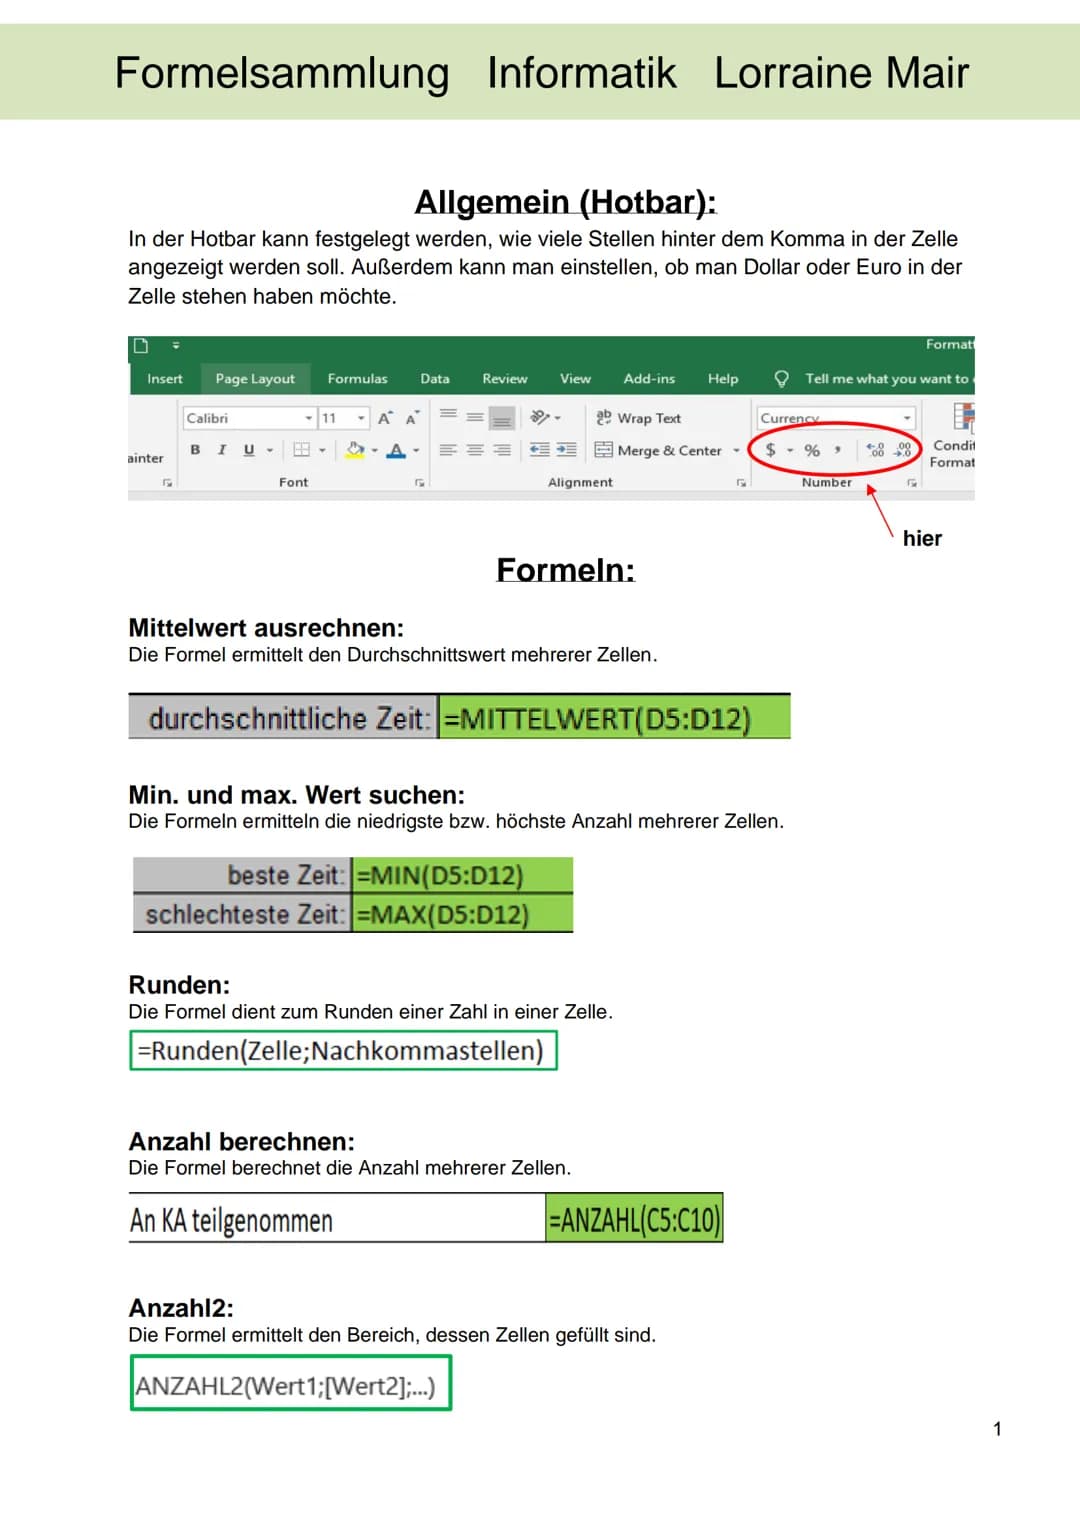Screen dimensions: 1080x1527
Task: Click the 'schlechteste Zeit:' label cell
Action: click(x=242, y=914)
